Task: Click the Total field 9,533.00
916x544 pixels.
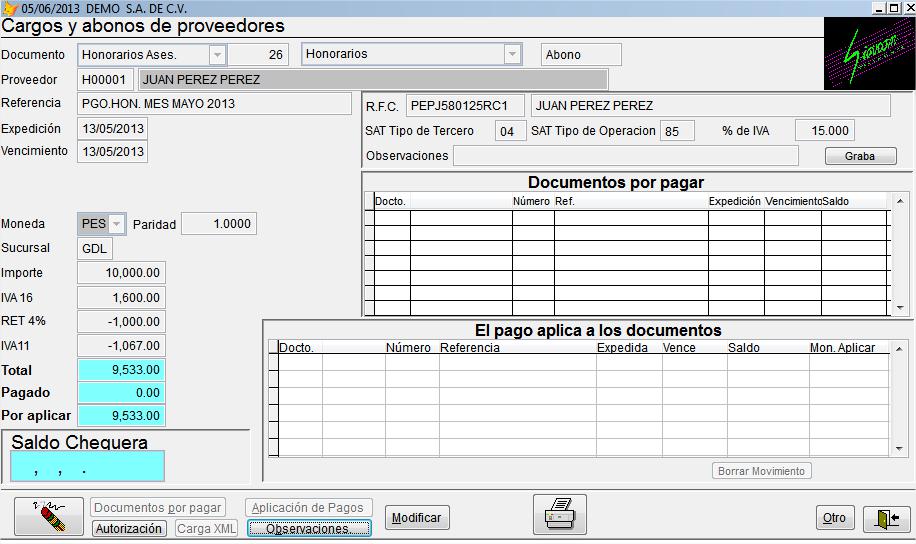Action: pyautogui.click(x=122, y=370)
